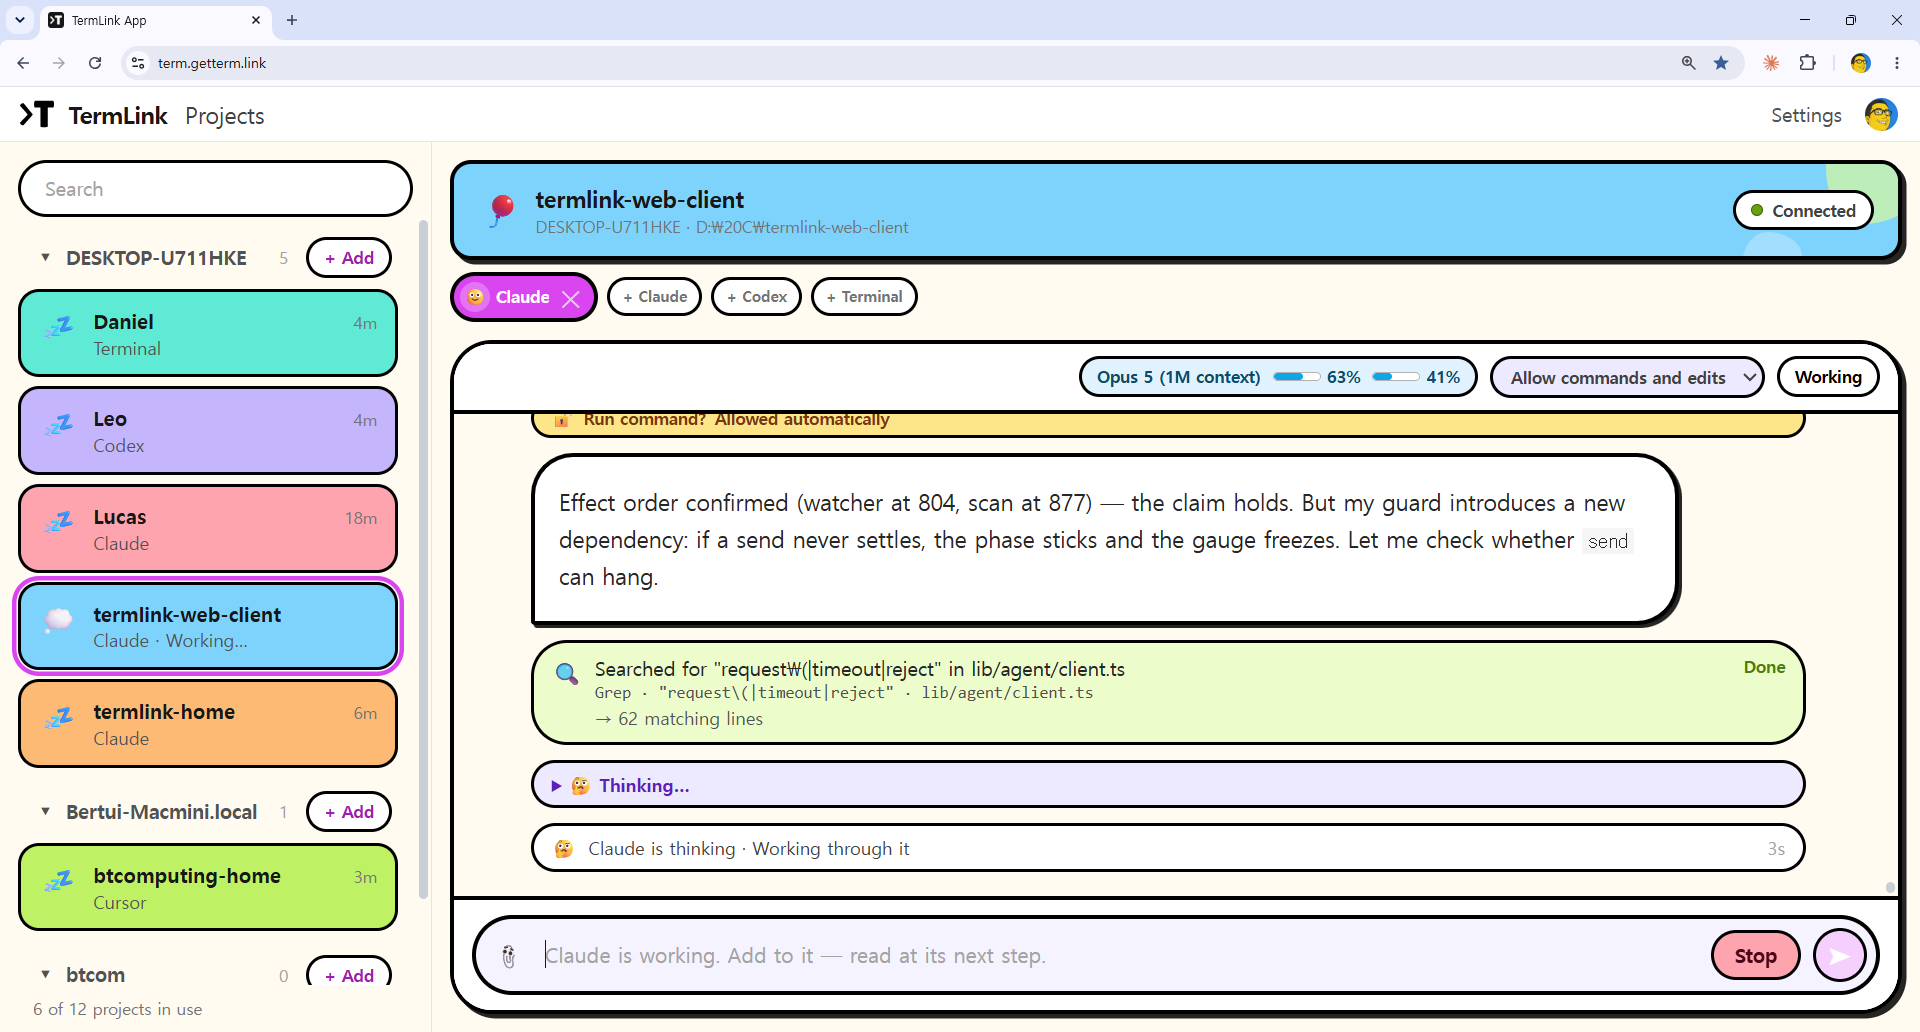Click the 63% usage progress bar
The height and width of the screenshot is (1032, 1920).
click(1296, 377)
